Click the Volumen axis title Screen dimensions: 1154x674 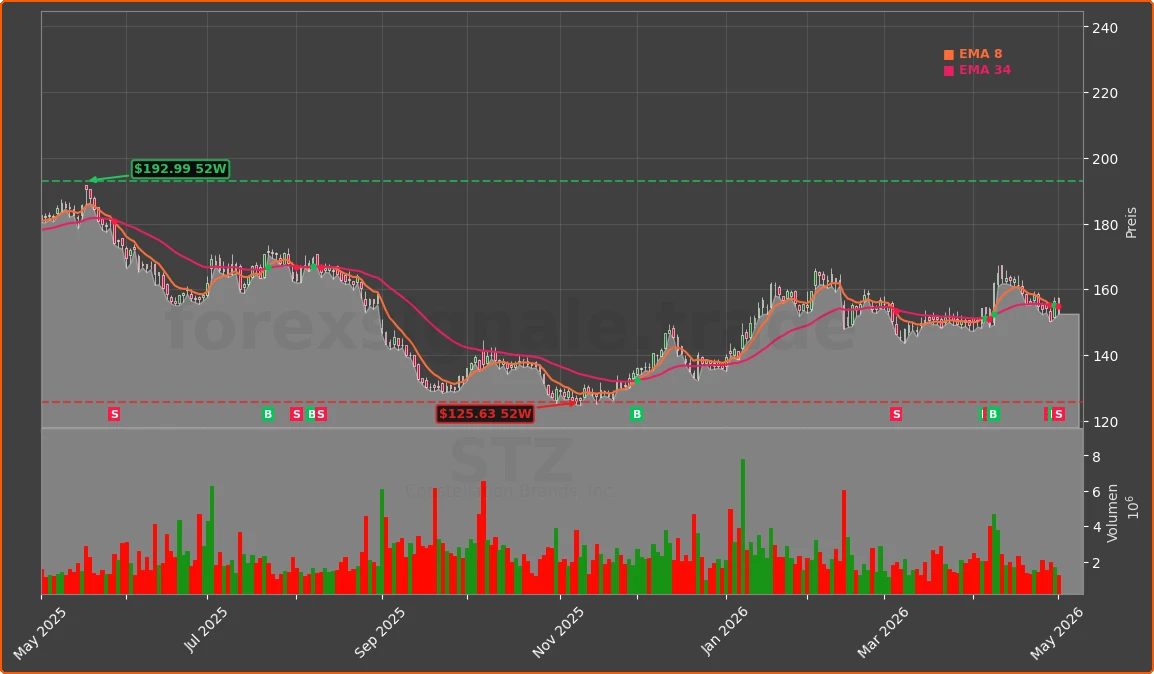coord(1112,513)
